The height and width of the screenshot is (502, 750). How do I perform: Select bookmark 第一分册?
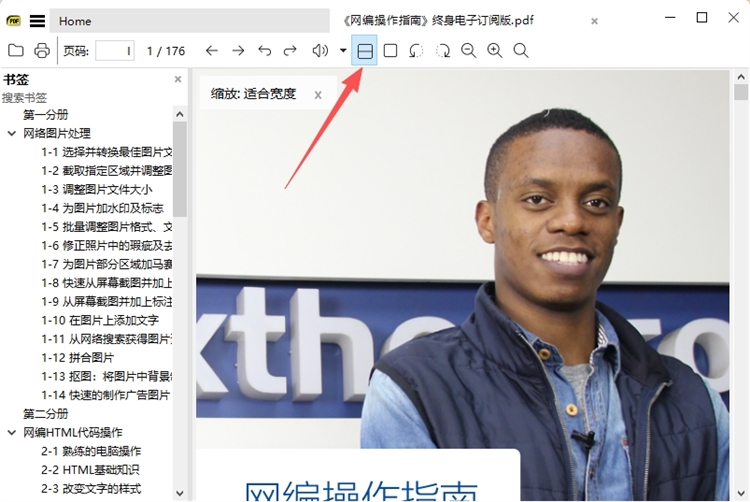46,115
